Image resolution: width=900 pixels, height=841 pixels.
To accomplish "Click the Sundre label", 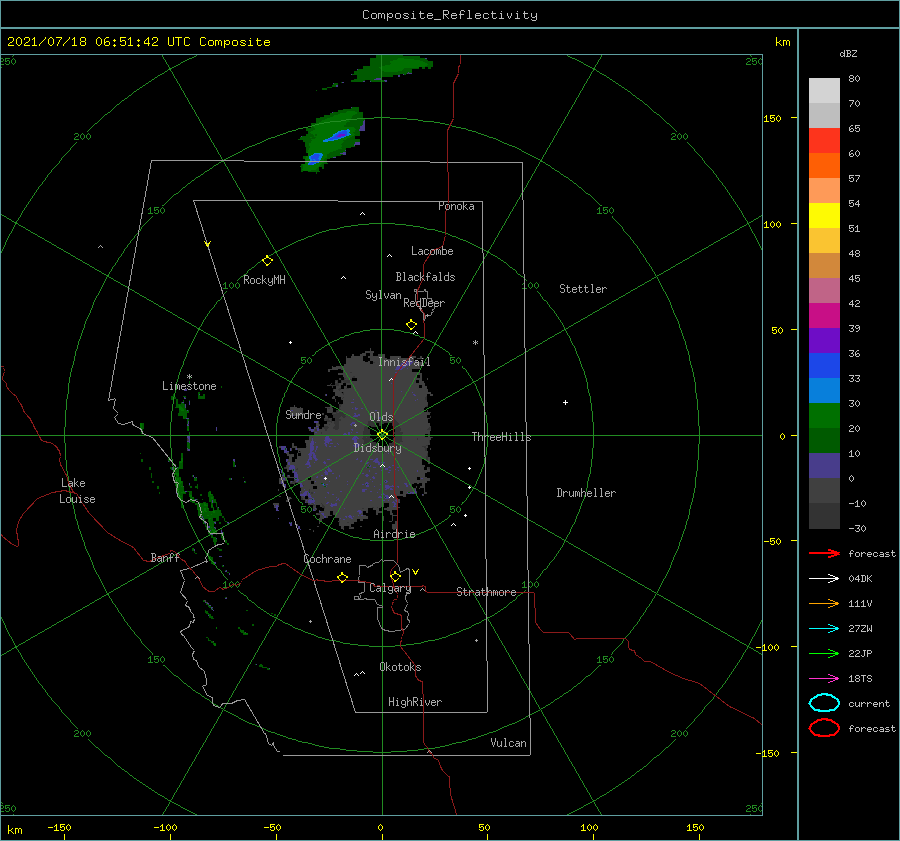I will pyautogui.click(x=303, y=415).
